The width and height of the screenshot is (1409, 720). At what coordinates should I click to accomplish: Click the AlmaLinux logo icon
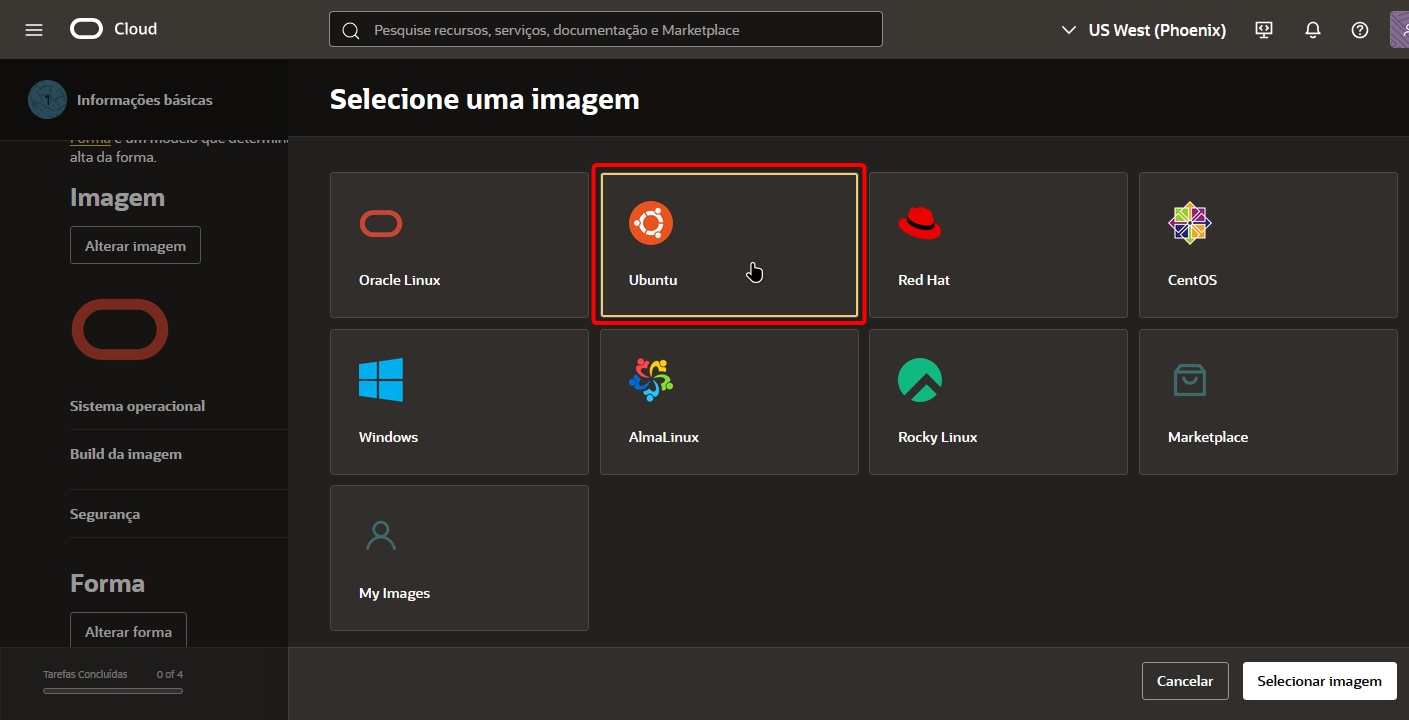click(x=651, y=380)
